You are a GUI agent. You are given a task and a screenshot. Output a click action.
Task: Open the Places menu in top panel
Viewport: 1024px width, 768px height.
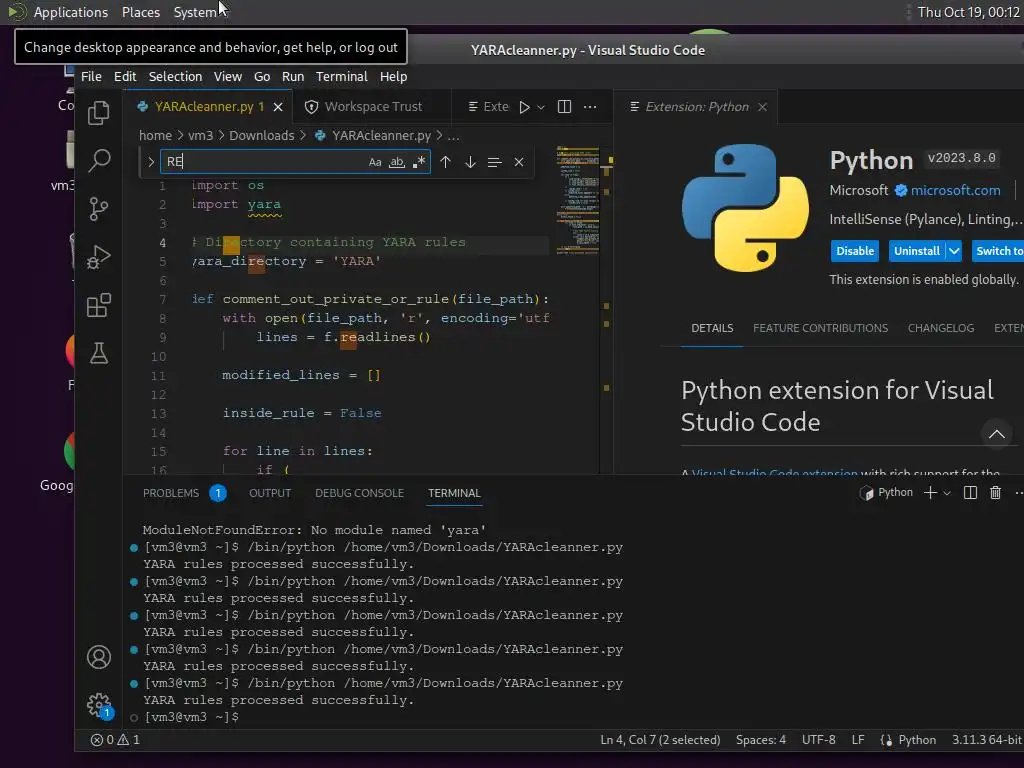click(x=140, y=12)
